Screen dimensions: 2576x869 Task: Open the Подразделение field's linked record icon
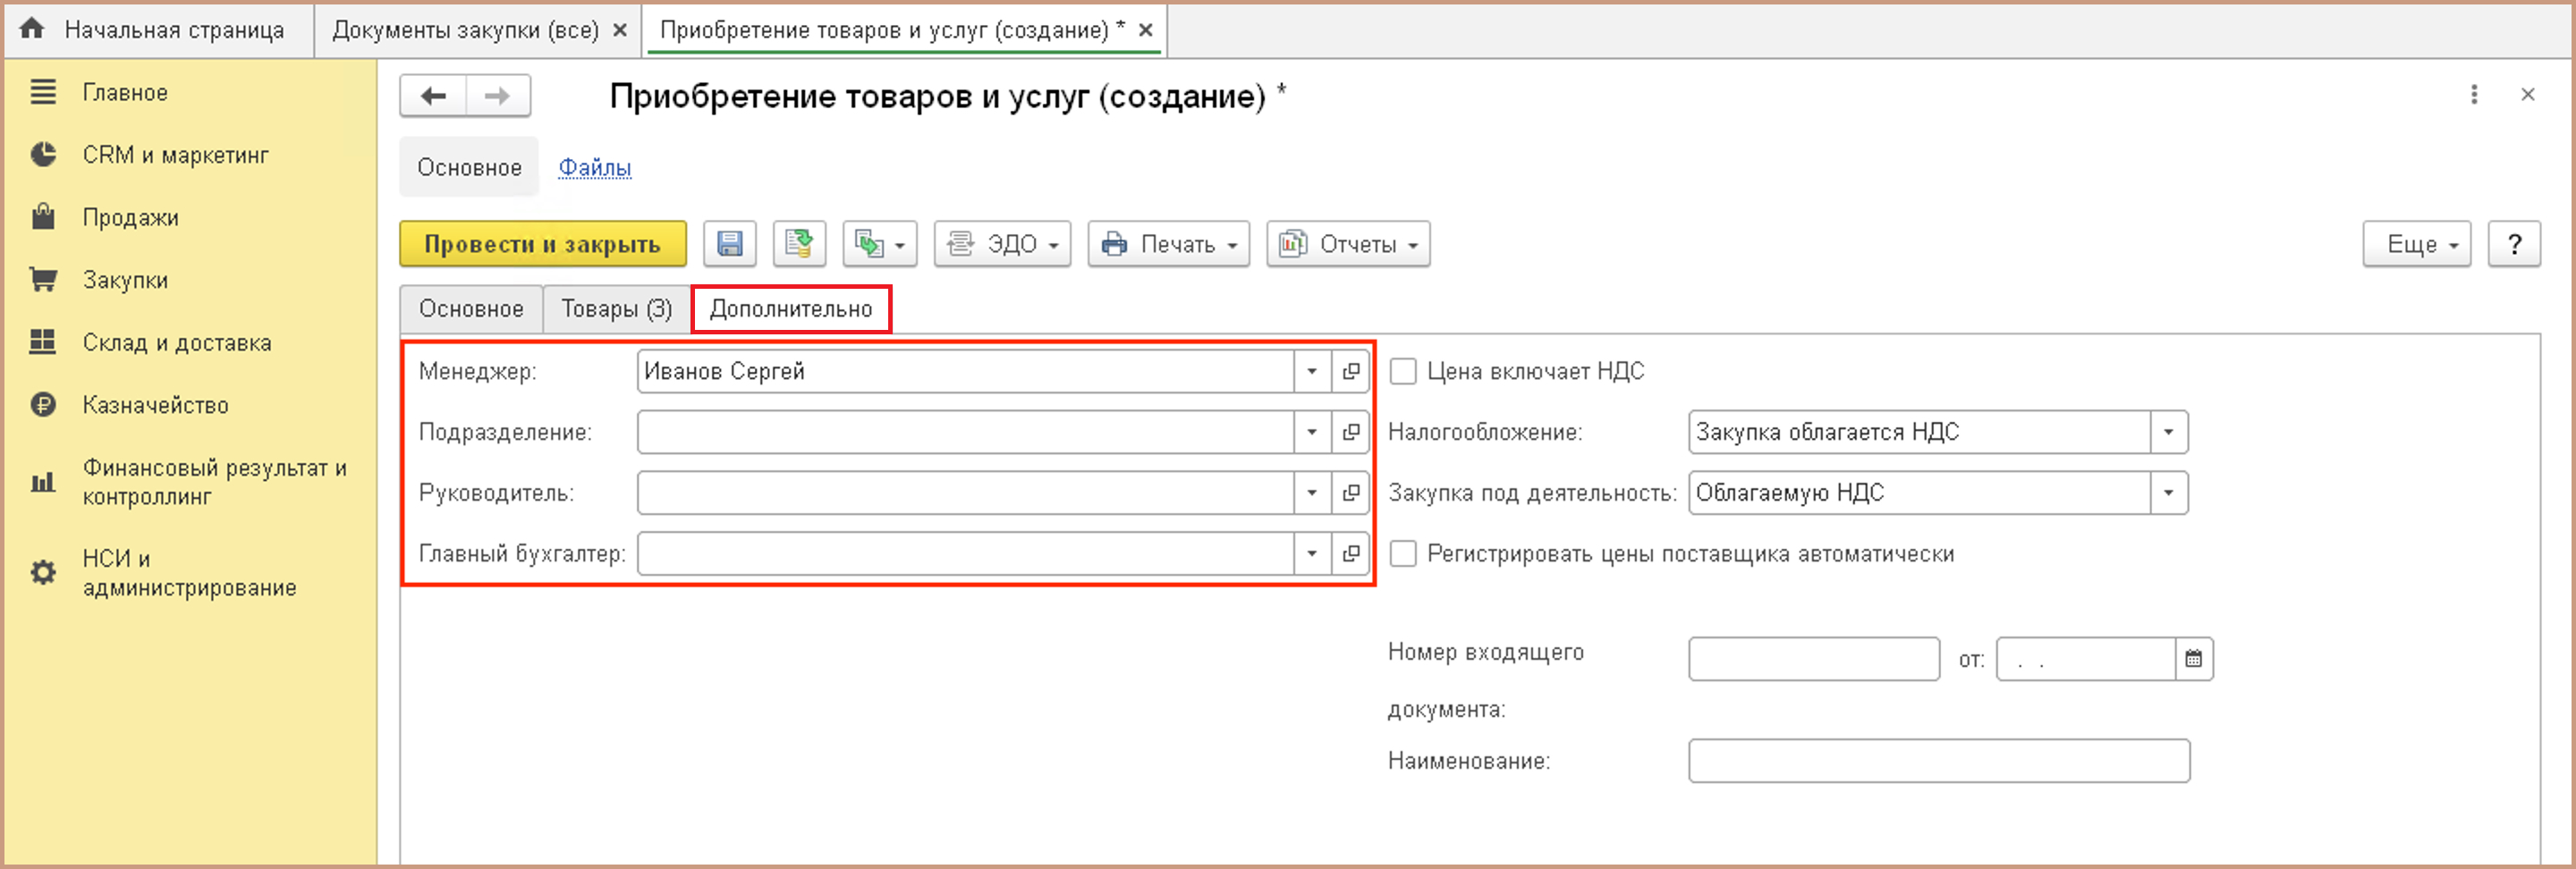(x=1350, y=432)
